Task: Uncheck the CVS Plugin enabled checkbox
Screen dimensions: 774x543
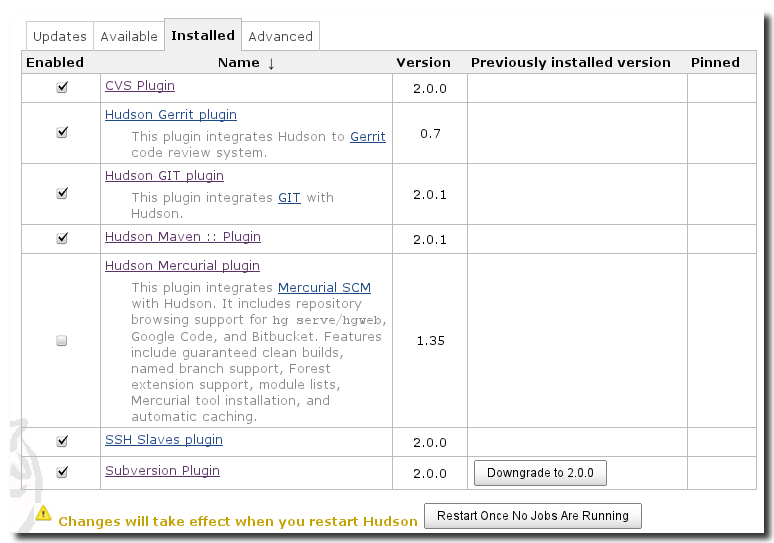Action: coord(62,87)
